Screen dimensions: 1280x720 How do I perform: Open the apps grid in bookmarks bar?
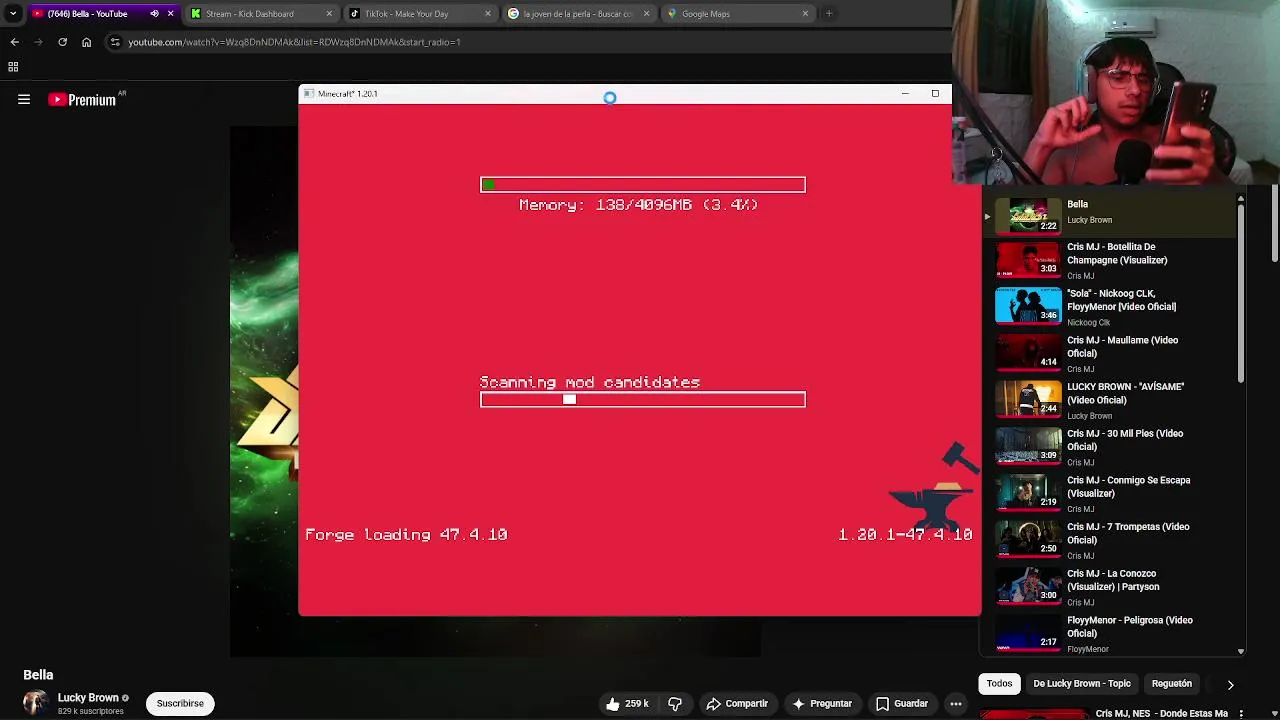pos(13,67)
